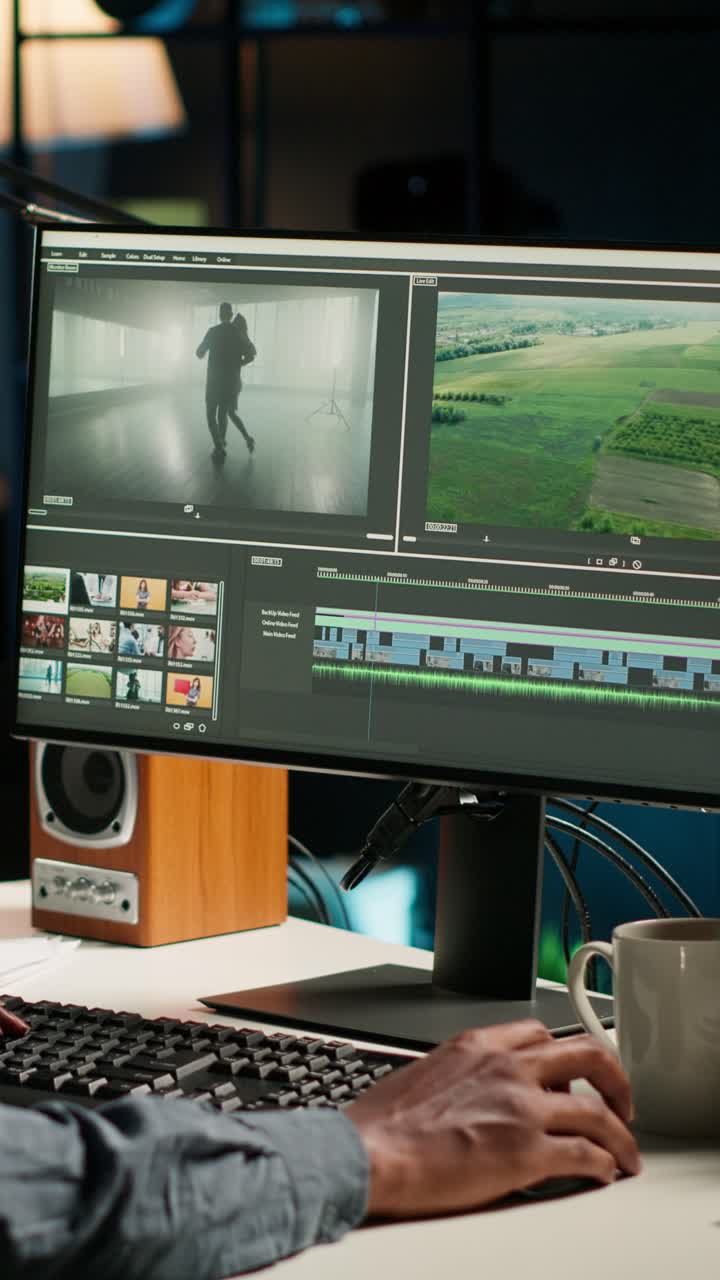Click the circle icon under media bin
Viewport: 720px width, 1280px height.
pyautogui.click(x=176, y=725)
